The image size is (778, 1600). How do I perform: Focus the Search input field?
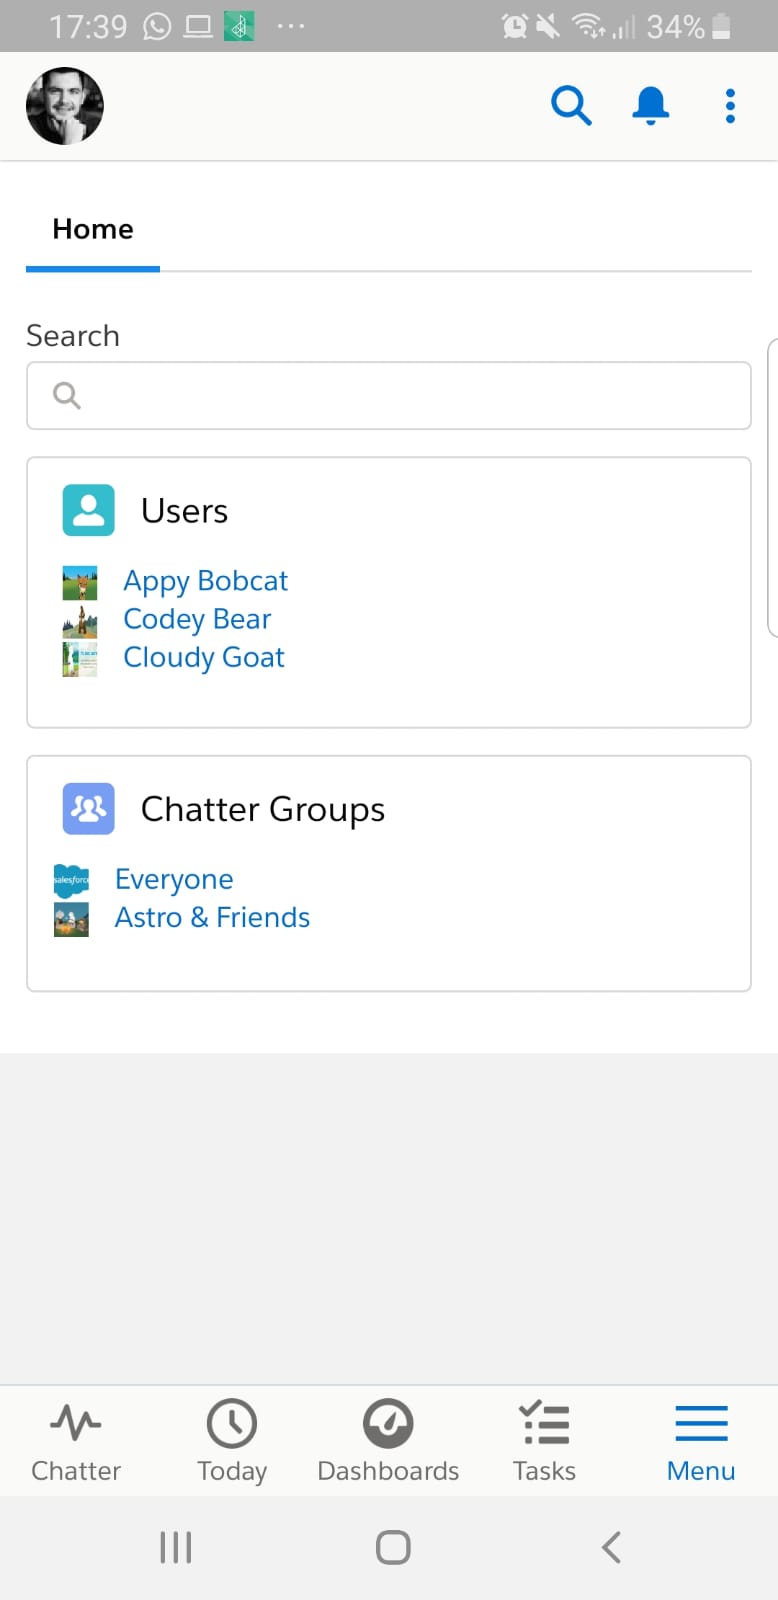(389, 396)
